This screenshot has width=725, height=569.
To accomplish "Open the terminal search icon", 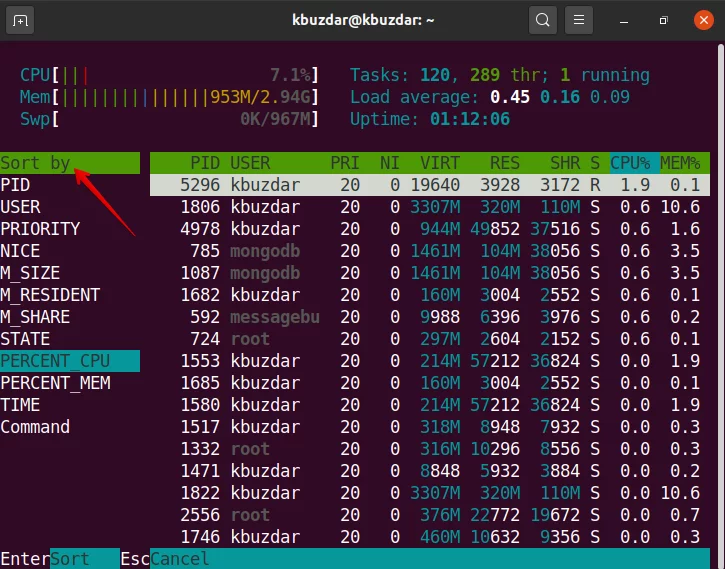I will tap(542, 20).
